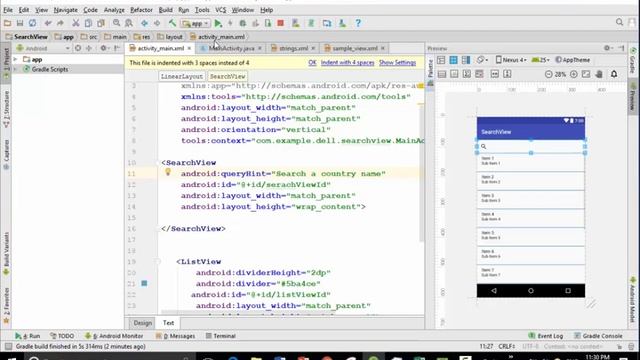The width and height of the screenshot is (640, 360).
Task: Toggle the Palette side button
Action: (x=430, y=72)
